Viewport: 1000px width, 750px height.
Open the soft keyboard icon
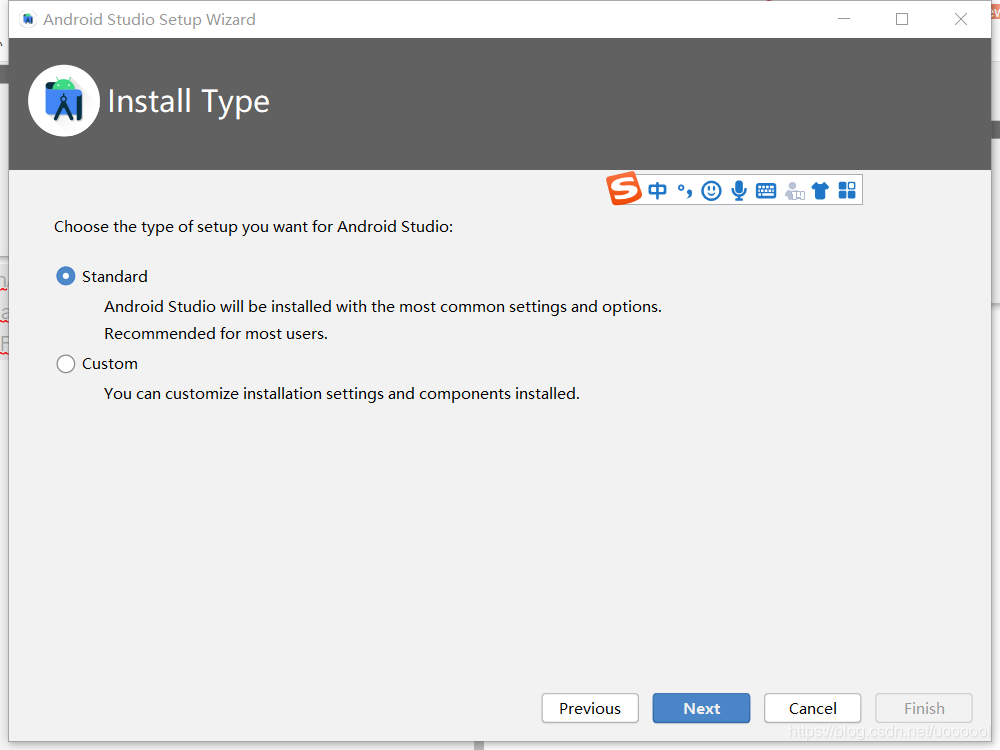(x=765, y=190)
